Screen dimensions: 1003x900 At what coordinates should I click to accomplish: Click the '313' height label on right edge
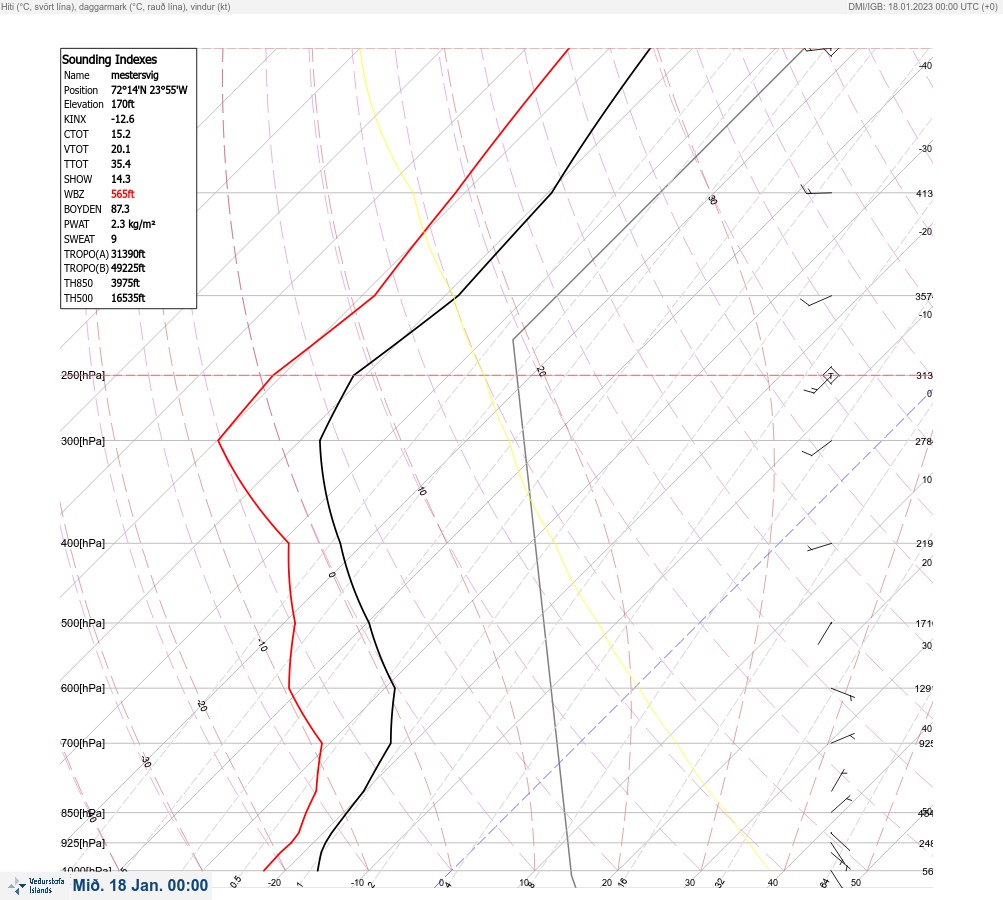[x=924, y=375]
